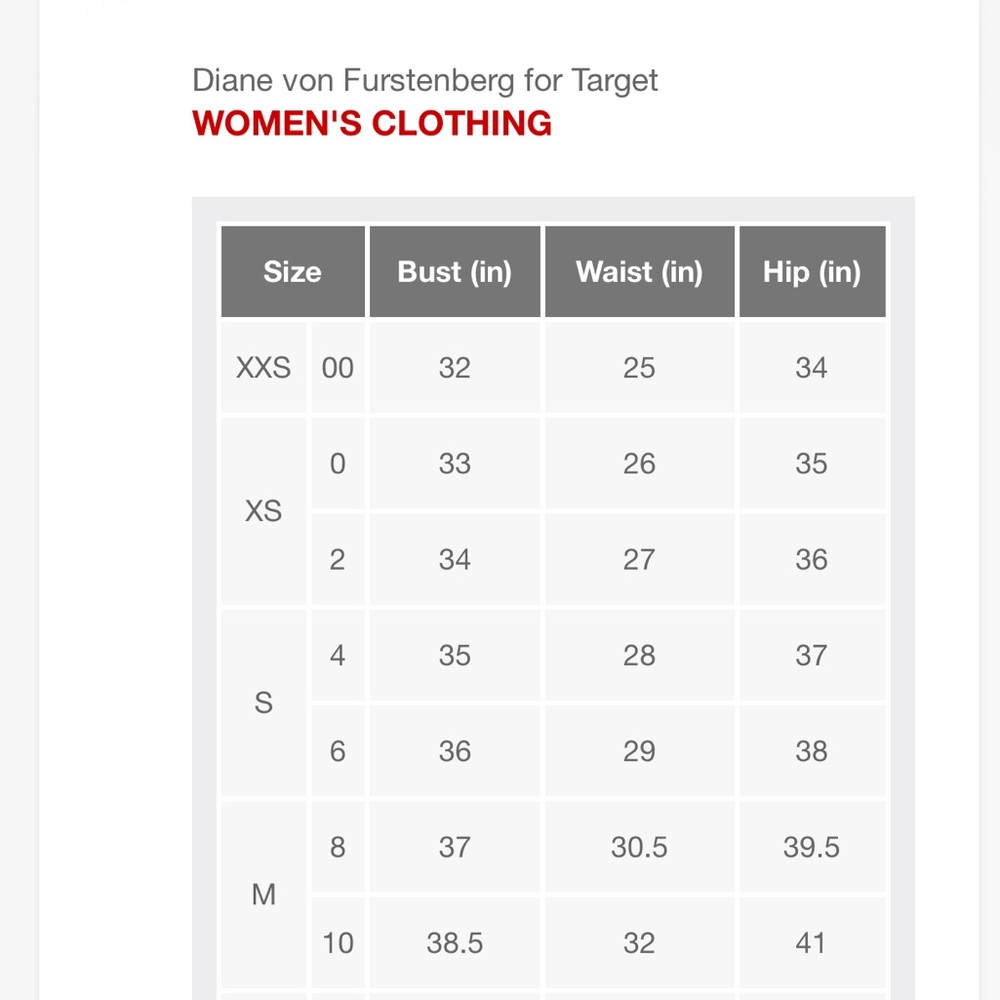Click the numeric size 8 cell
Screen dimensions: 1000x1000
tap(338, 847)
